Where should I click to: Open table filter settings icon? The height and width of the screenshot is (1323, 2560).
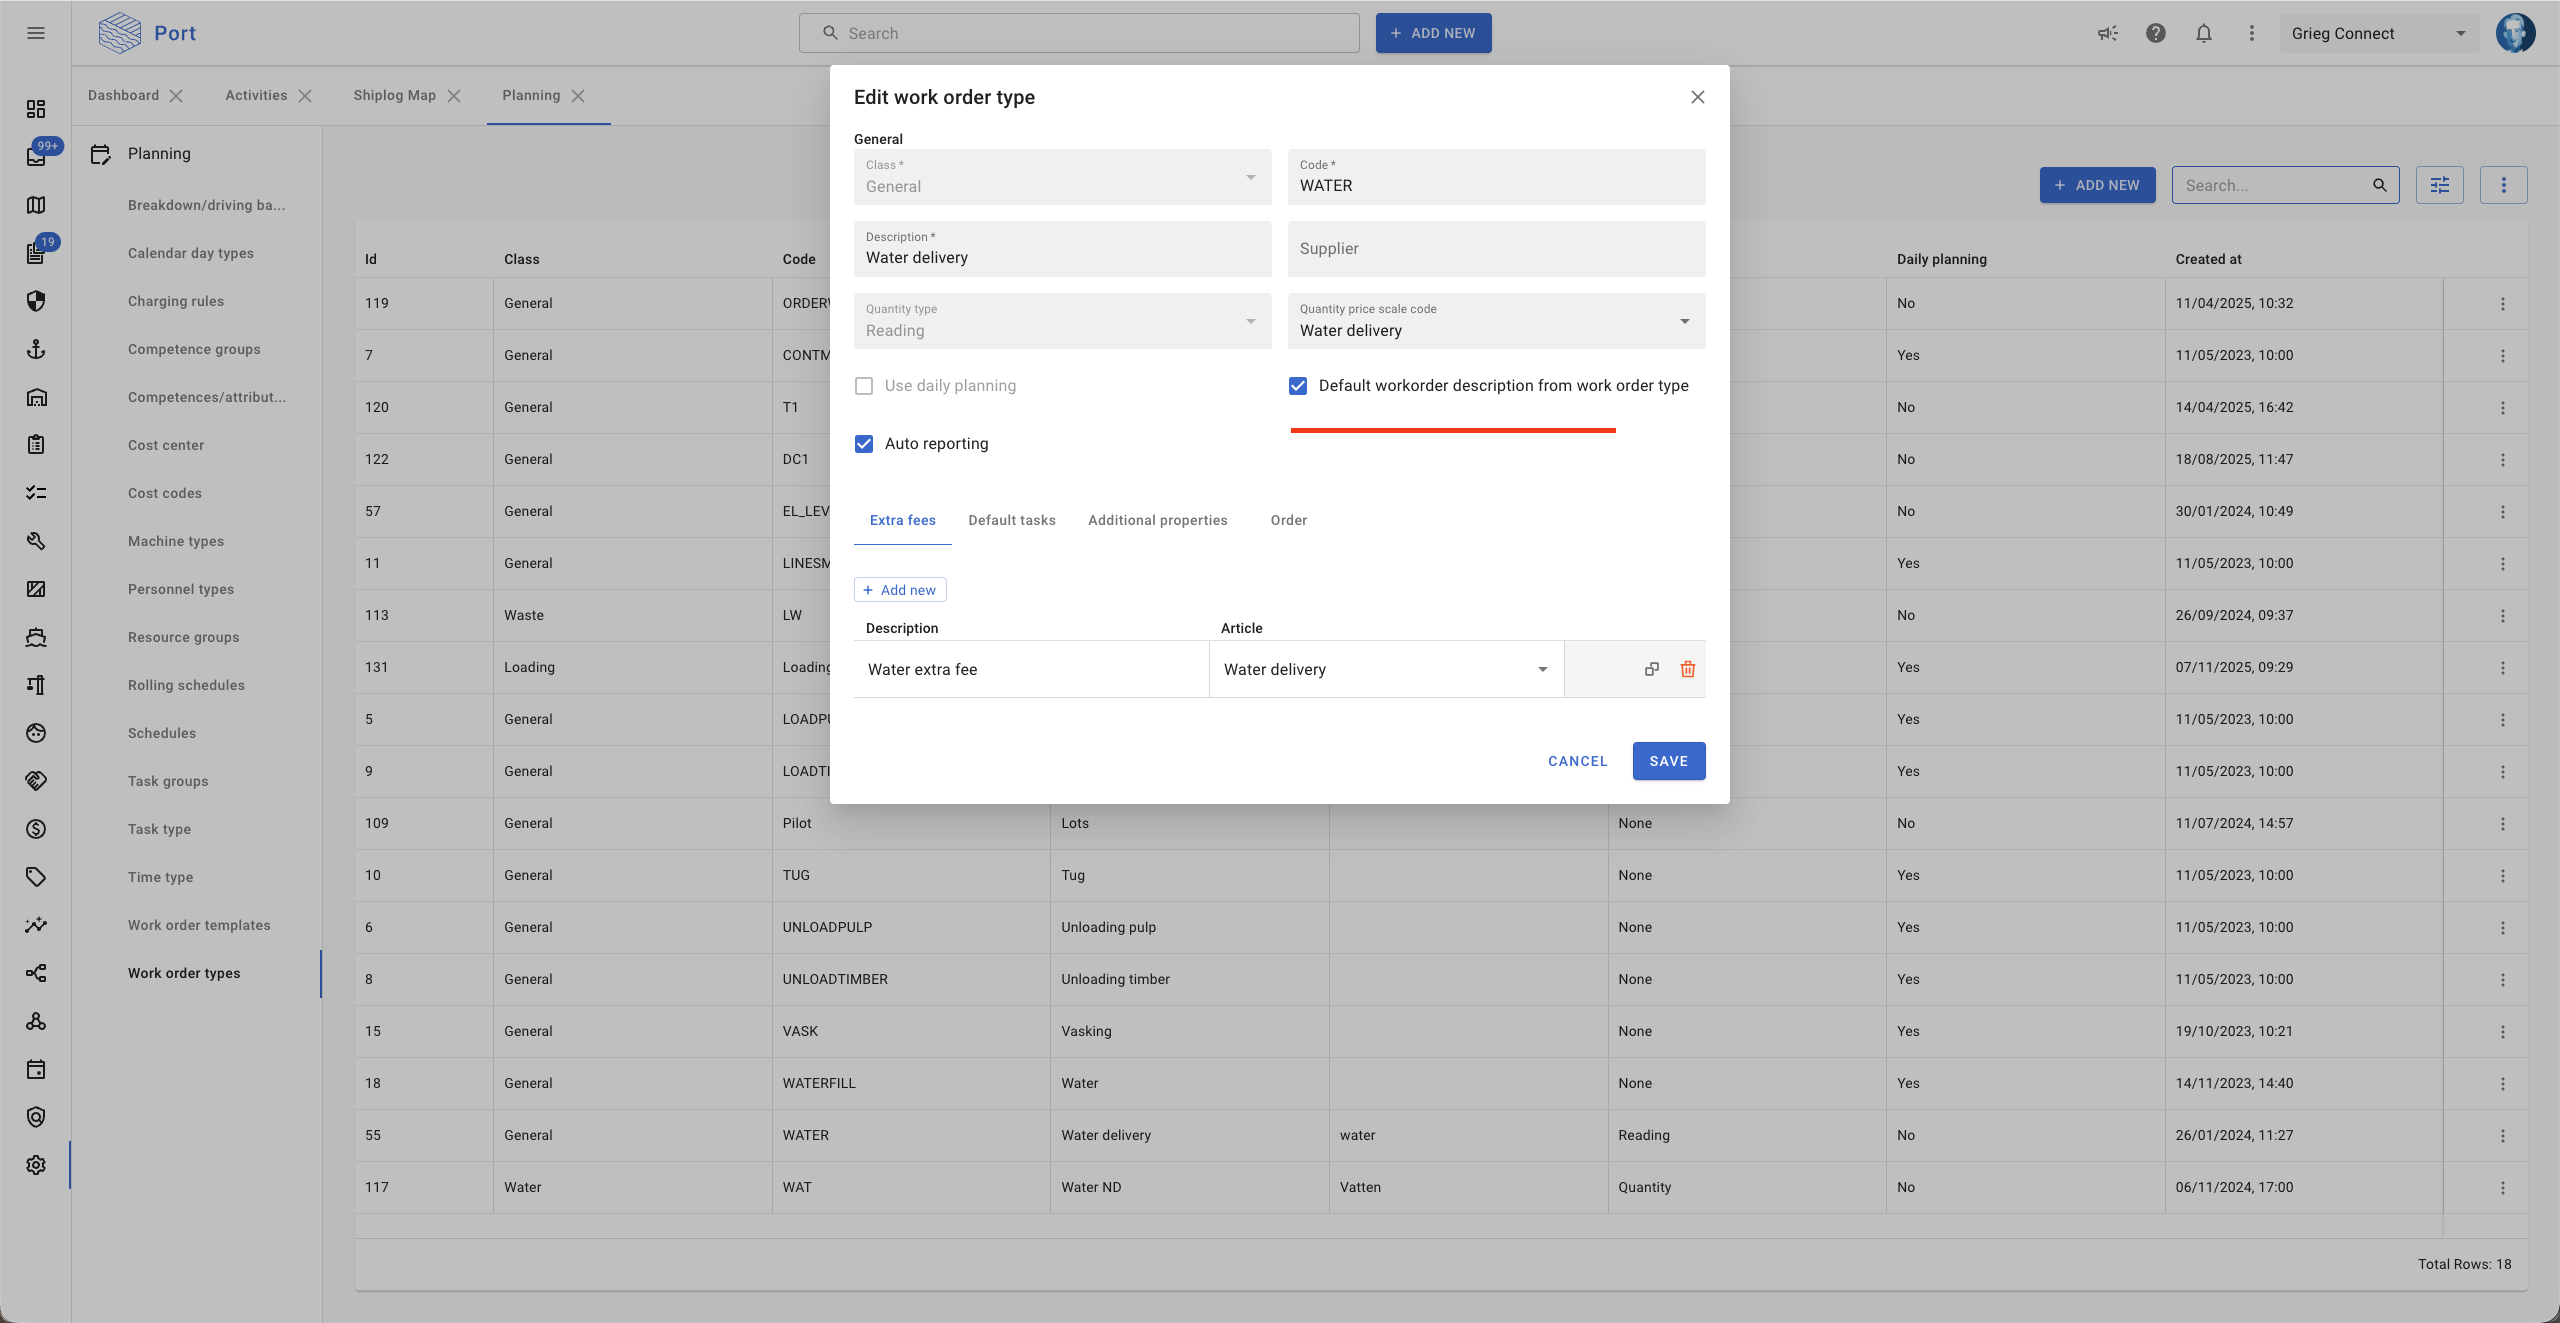(x=2439, y=185)
